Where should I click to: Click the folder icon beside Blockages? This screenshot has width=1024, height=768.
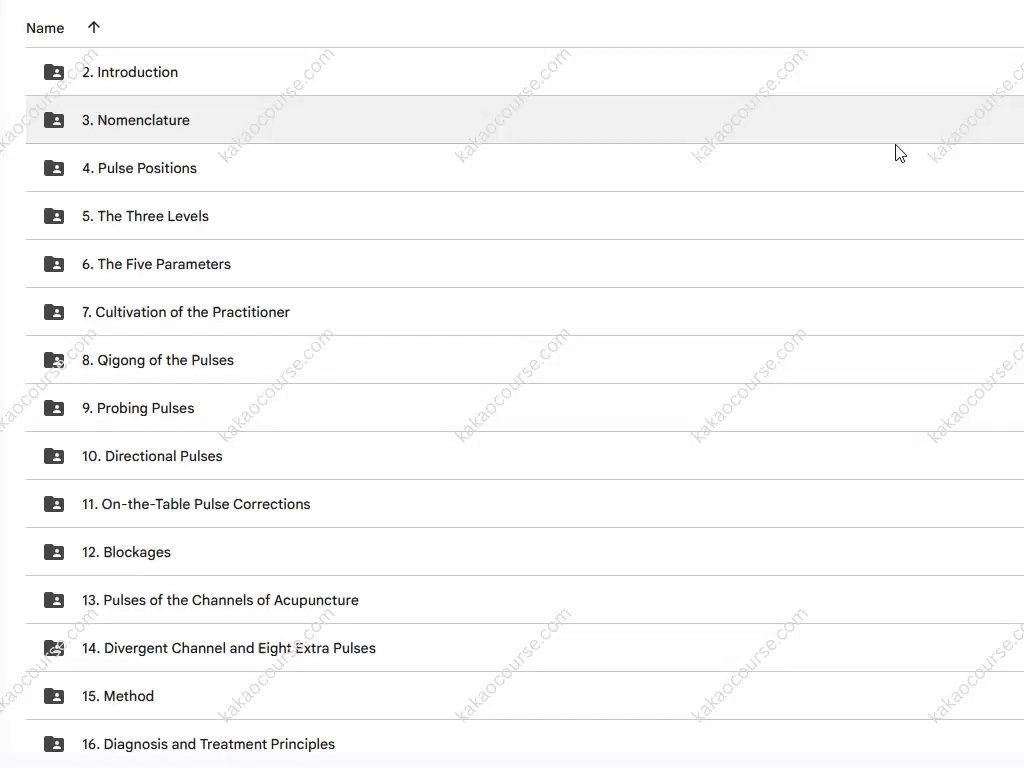tap(54, 552)
